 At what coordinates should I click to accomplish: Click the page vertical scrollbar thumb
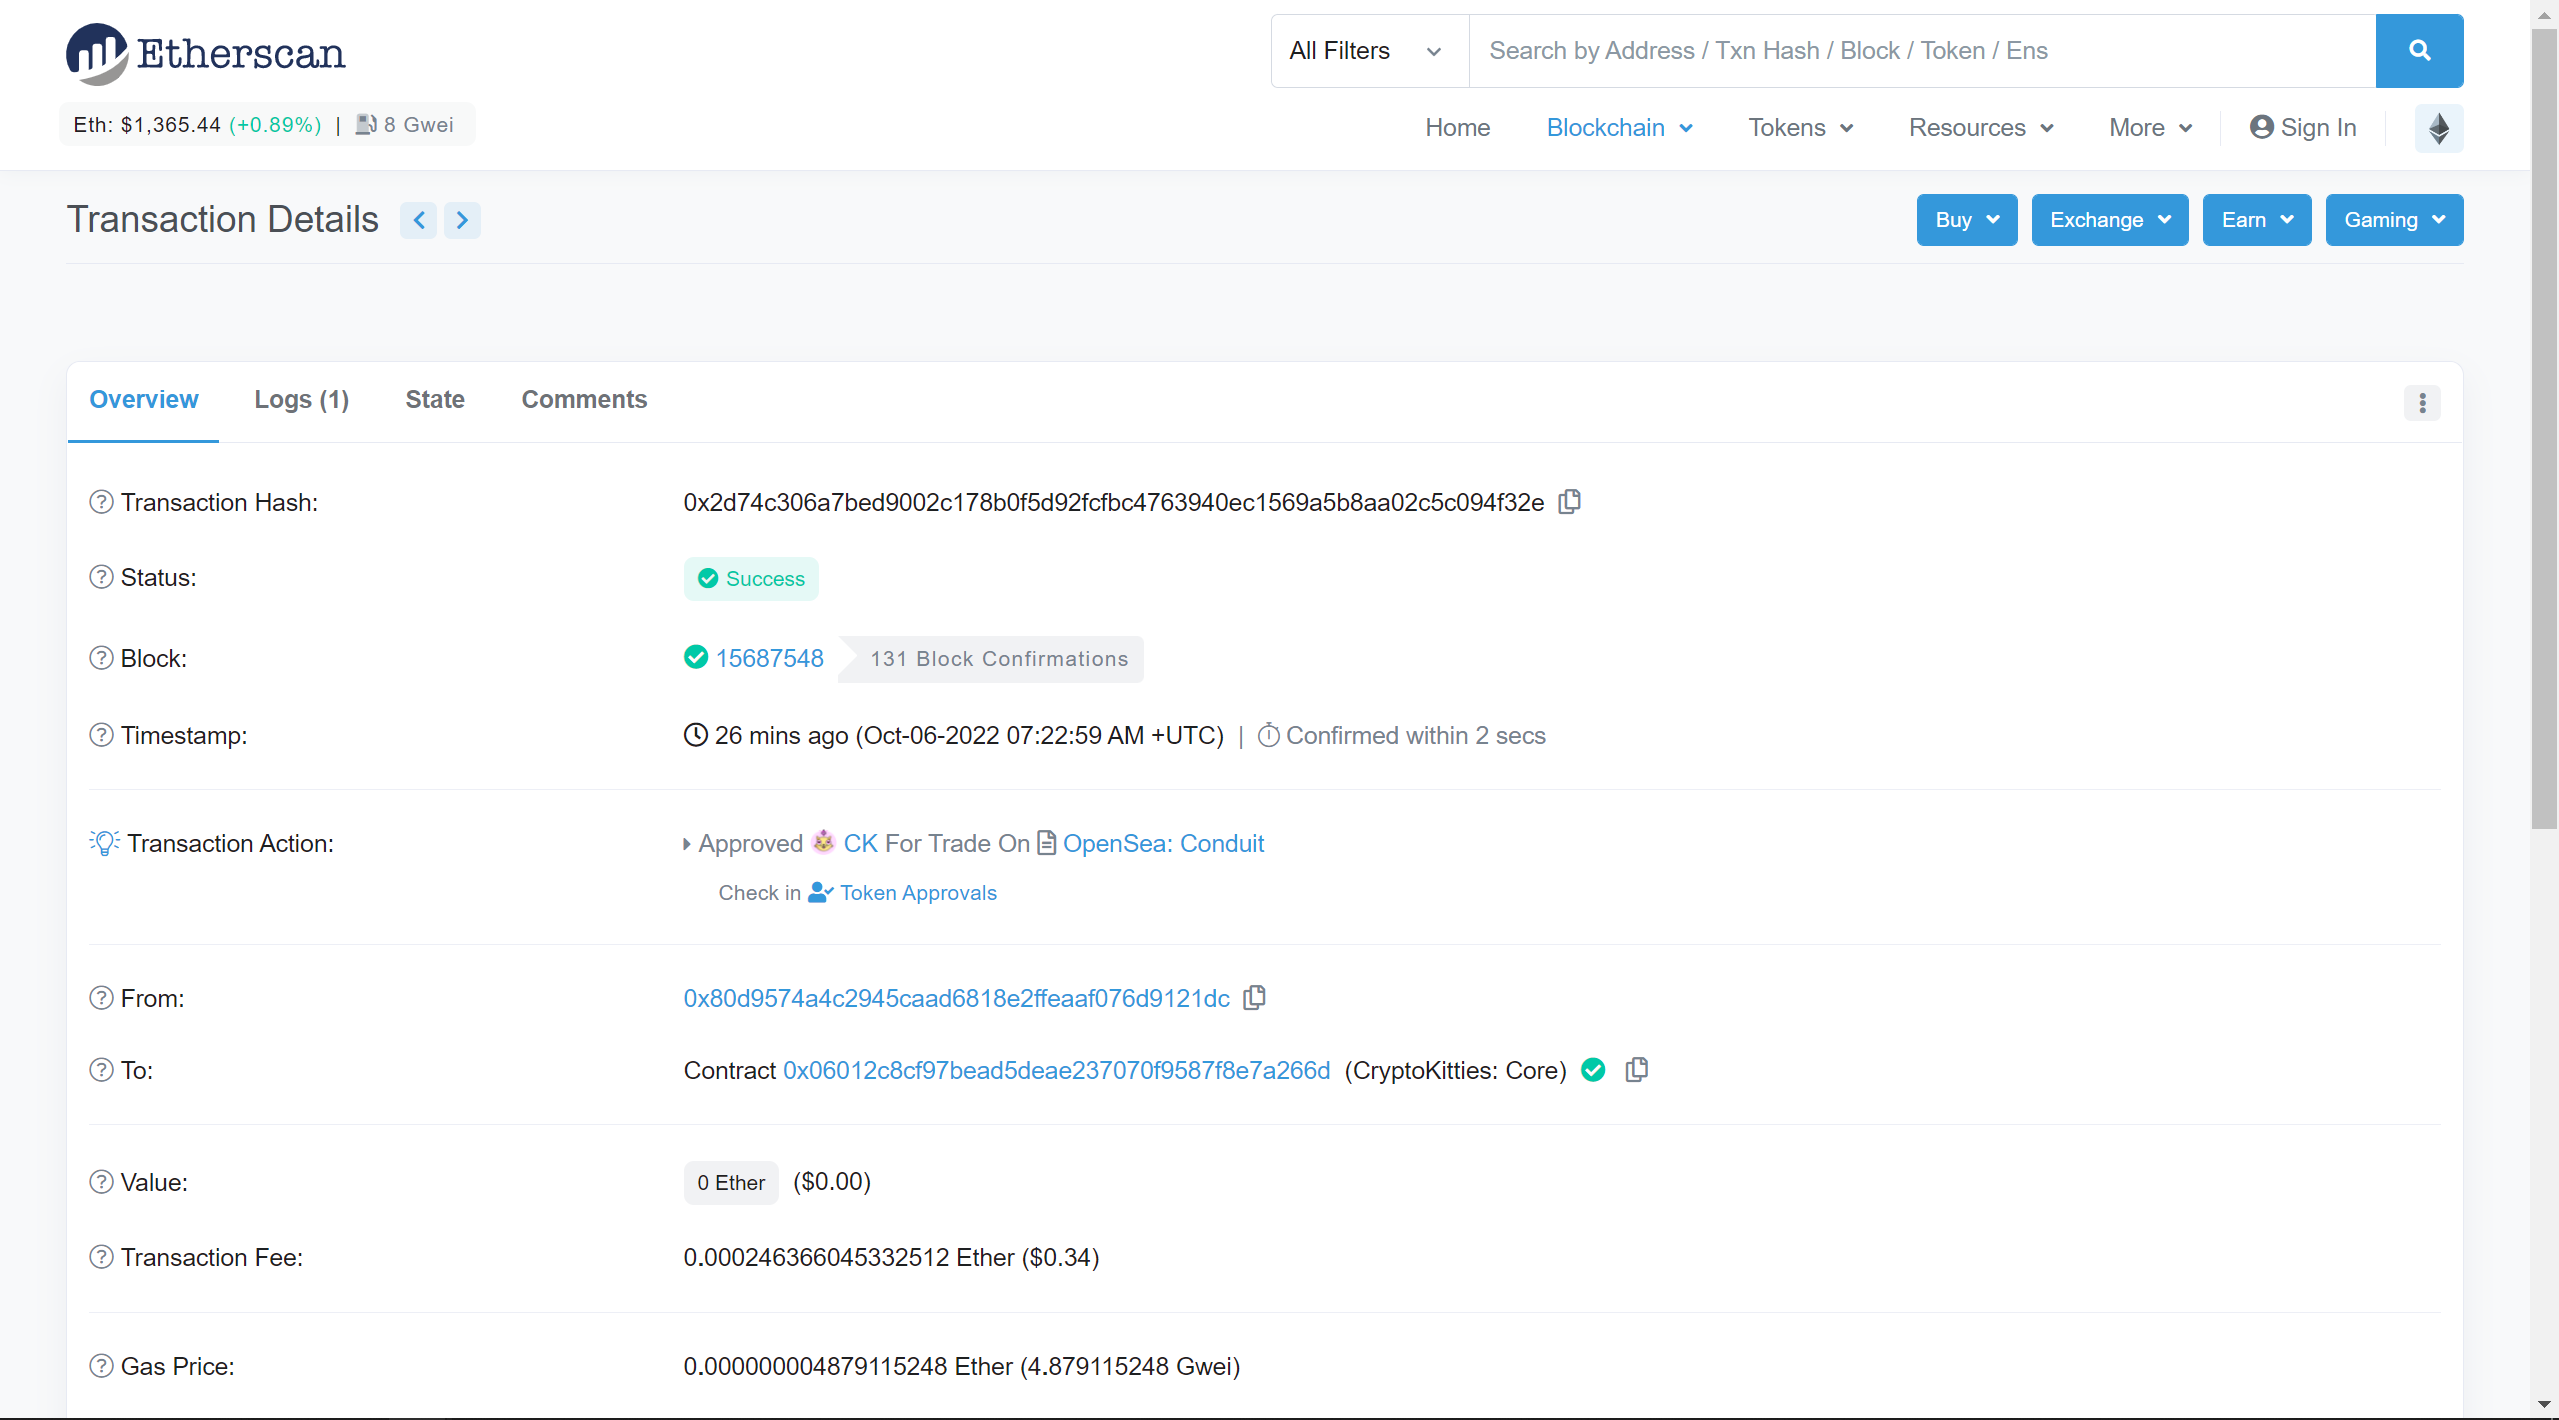tap(2544, 430)
